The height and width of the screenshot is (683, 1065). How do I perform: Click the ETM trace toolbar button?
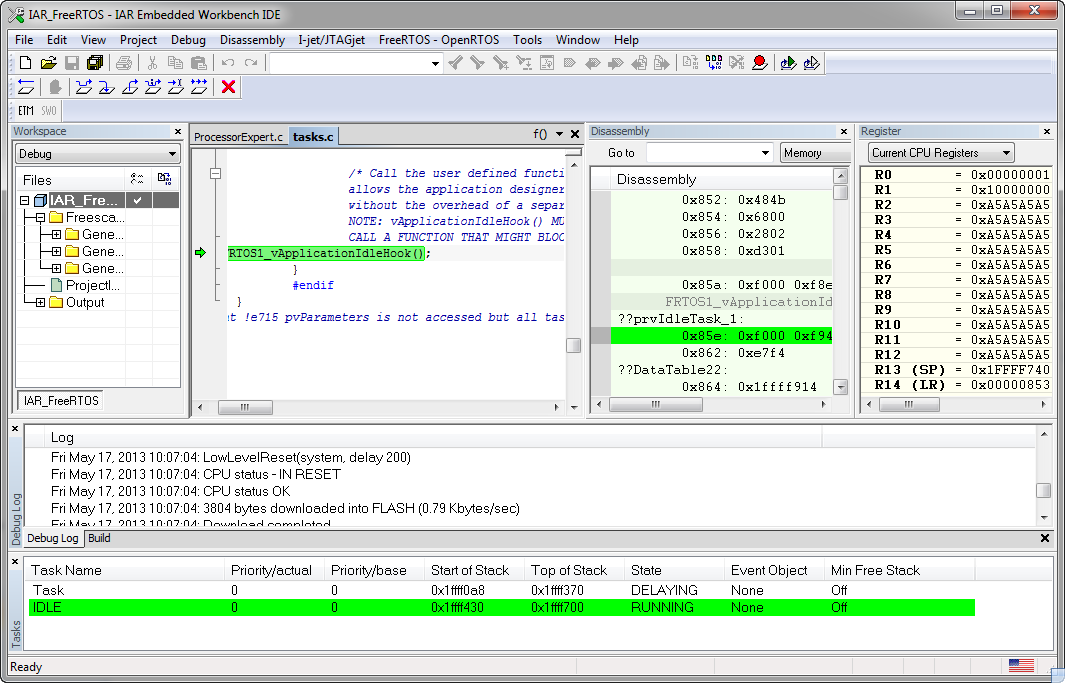tap(26, 111)
